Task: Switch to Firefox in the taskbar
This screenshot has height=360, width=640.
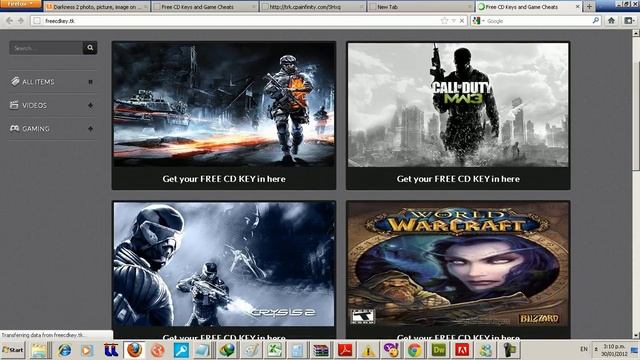Action: pyautogui.click(x=134, y=350)
